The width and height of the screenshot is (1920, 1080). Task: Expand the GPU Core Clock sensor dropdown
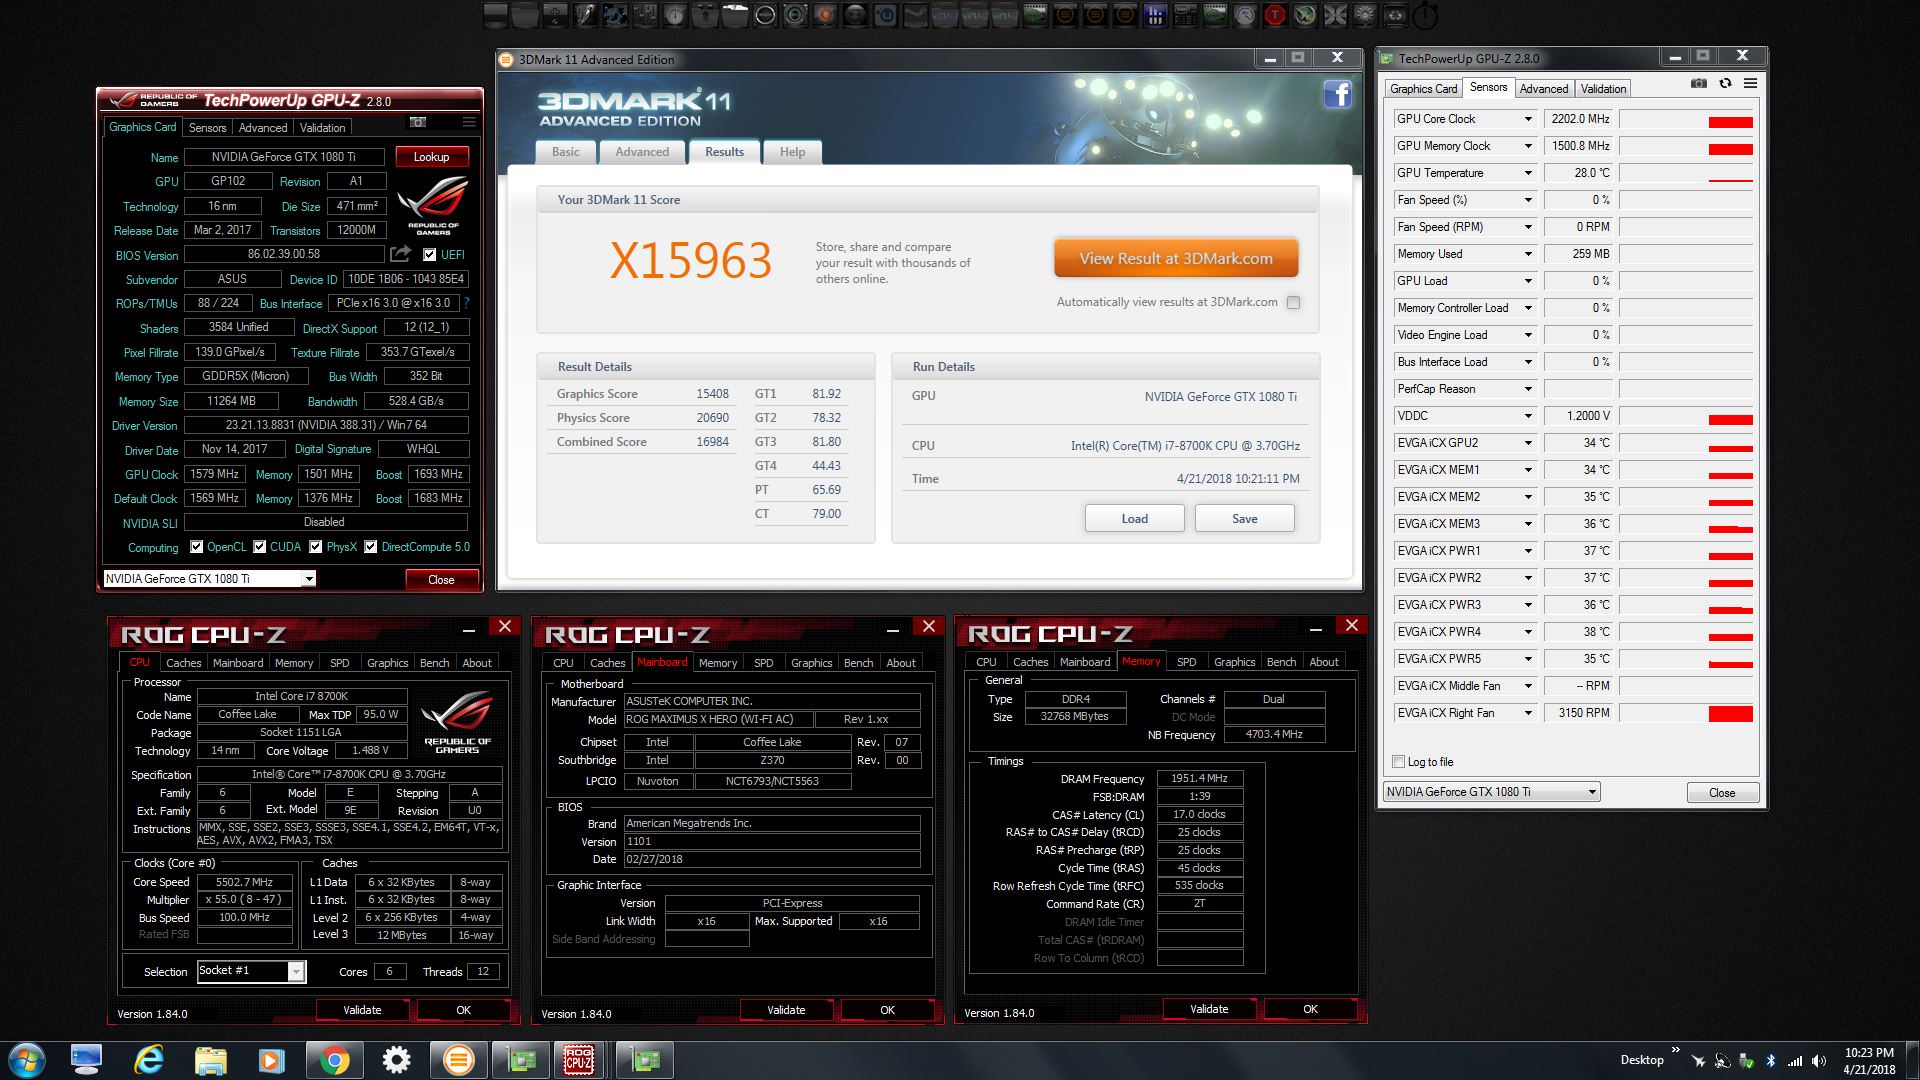(1527, 119)
